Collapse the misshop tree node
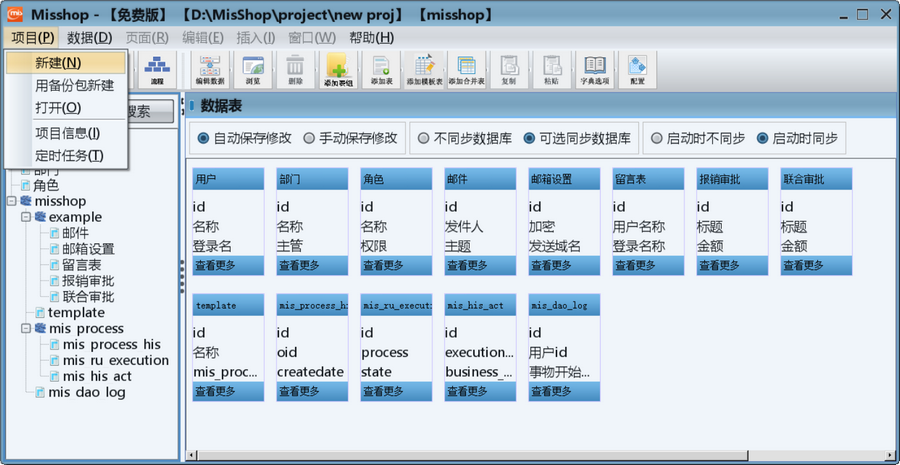Image resolution: width=900 pixels, height=465 pixels. (11, 202)
